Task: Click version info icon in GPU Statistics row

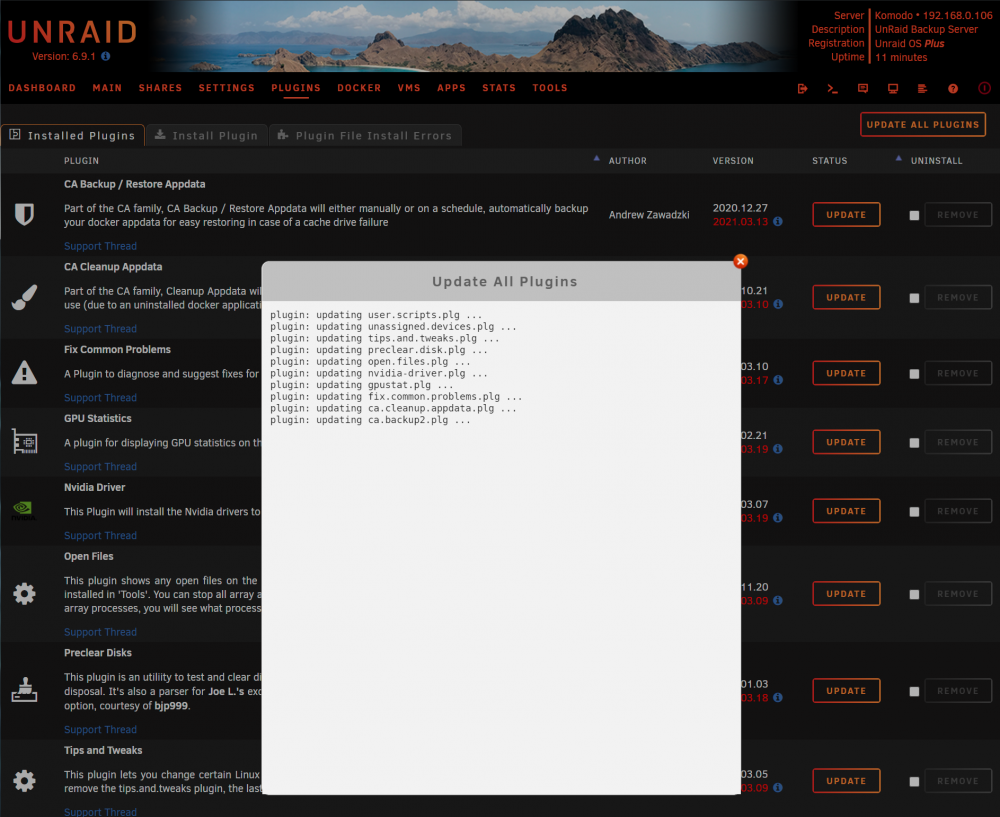Action: [x=778, y=449]
